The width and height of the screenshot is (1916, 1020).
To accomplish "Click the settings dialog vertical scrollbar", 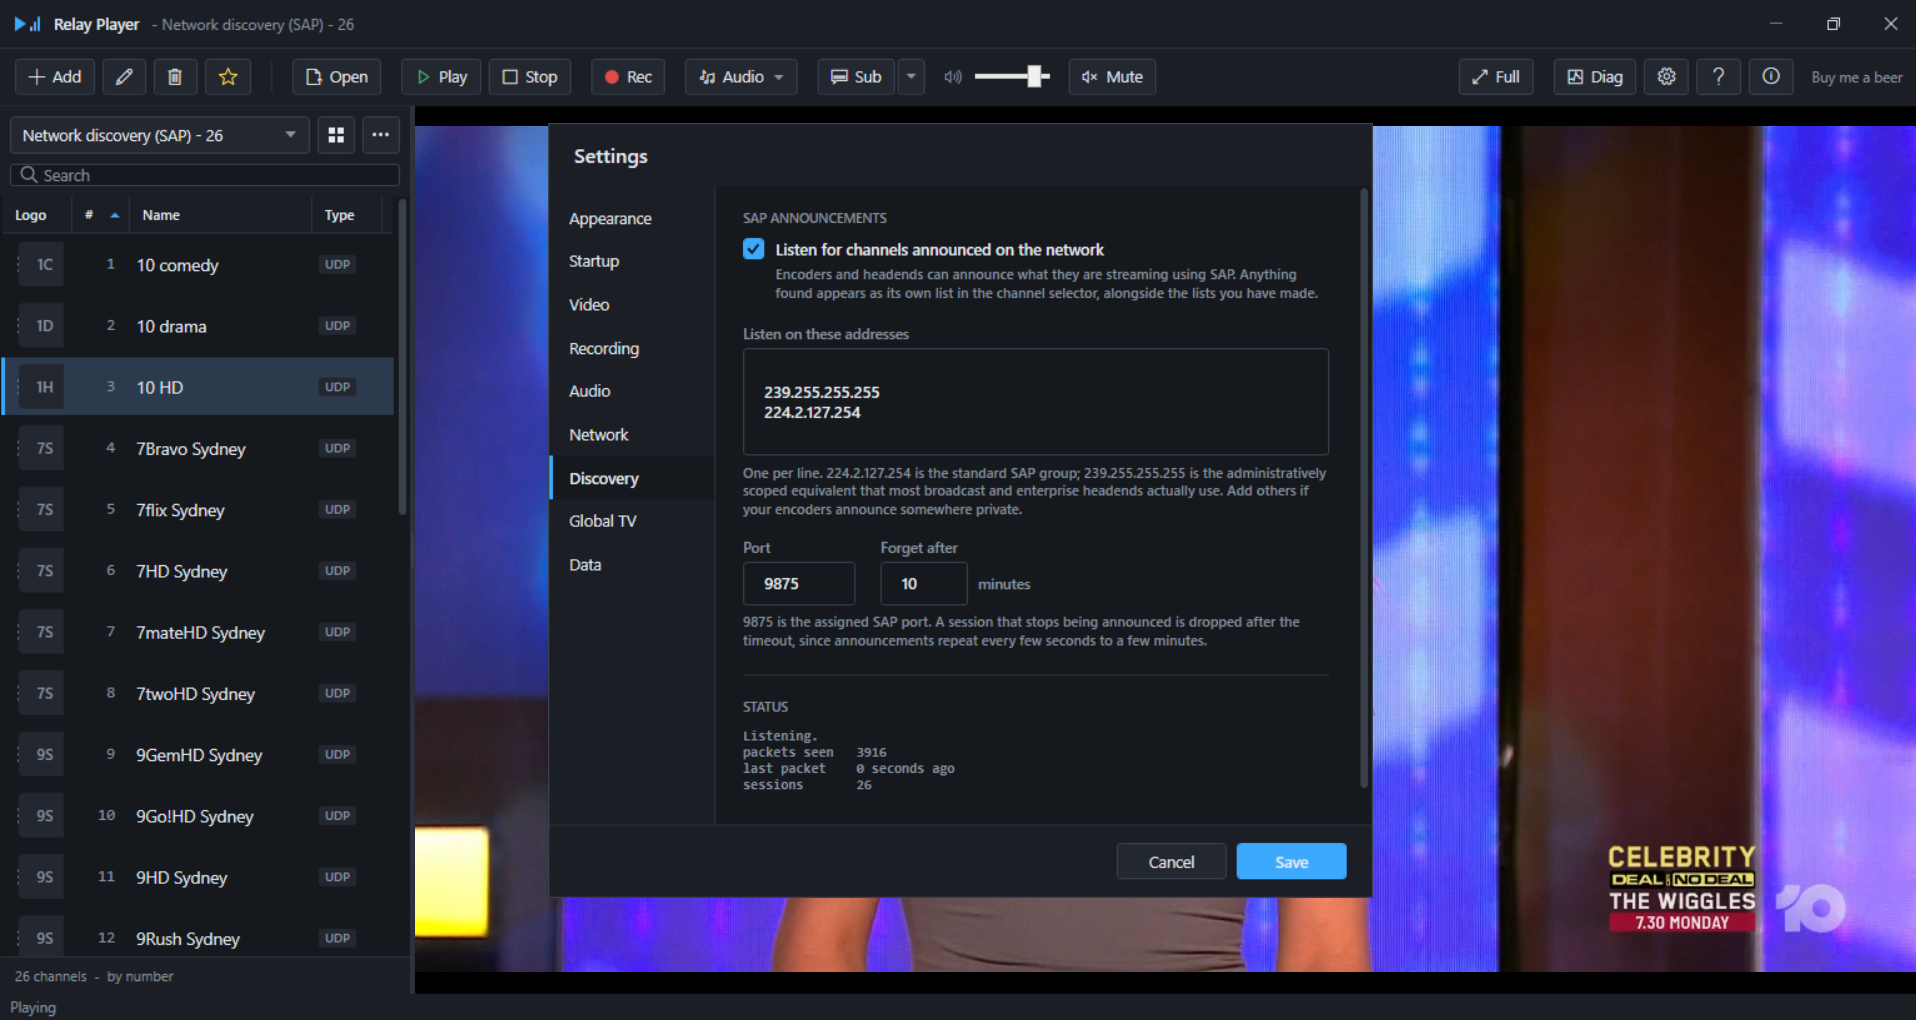I will (x=1363, y=488).
